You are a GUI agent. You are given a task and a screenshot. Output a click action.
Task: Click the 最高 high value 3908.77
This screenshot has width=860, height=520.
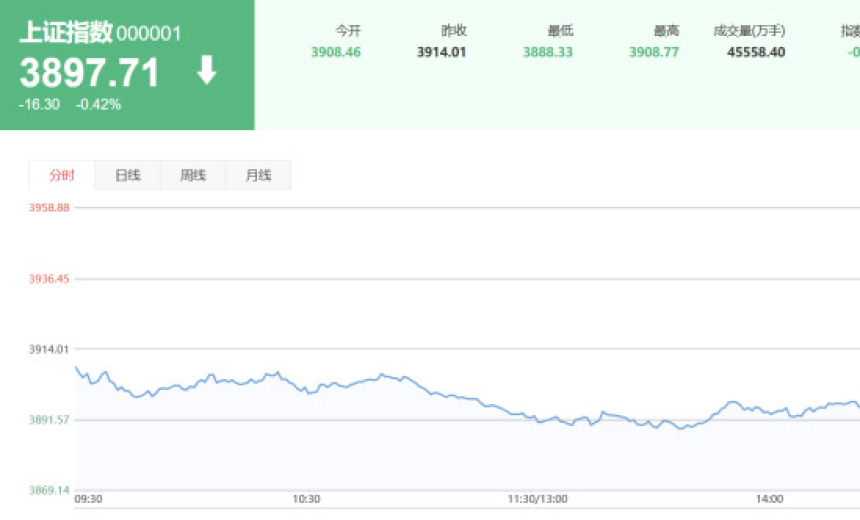(654, 52)
